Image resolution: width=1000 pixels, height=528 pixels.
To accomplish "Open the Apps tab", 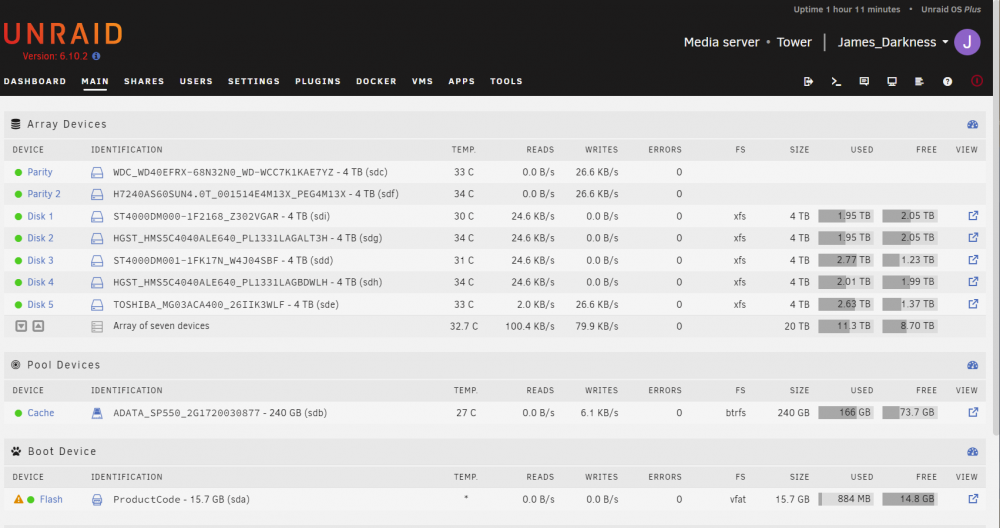I will (462, 81).
